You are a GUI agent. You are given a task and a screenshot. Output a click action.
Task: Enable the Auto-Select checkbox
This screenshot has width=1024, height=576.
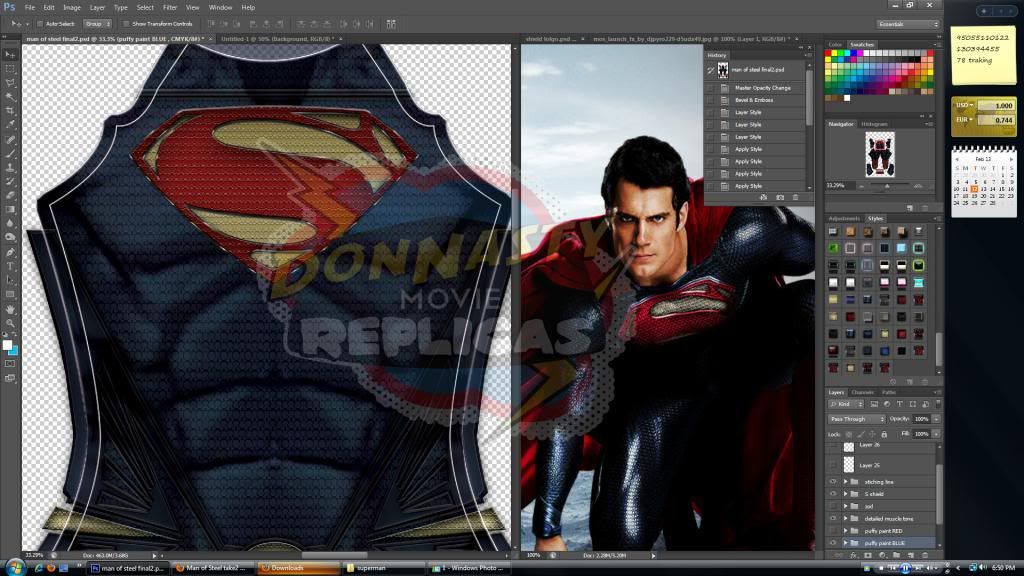point(40,24)
